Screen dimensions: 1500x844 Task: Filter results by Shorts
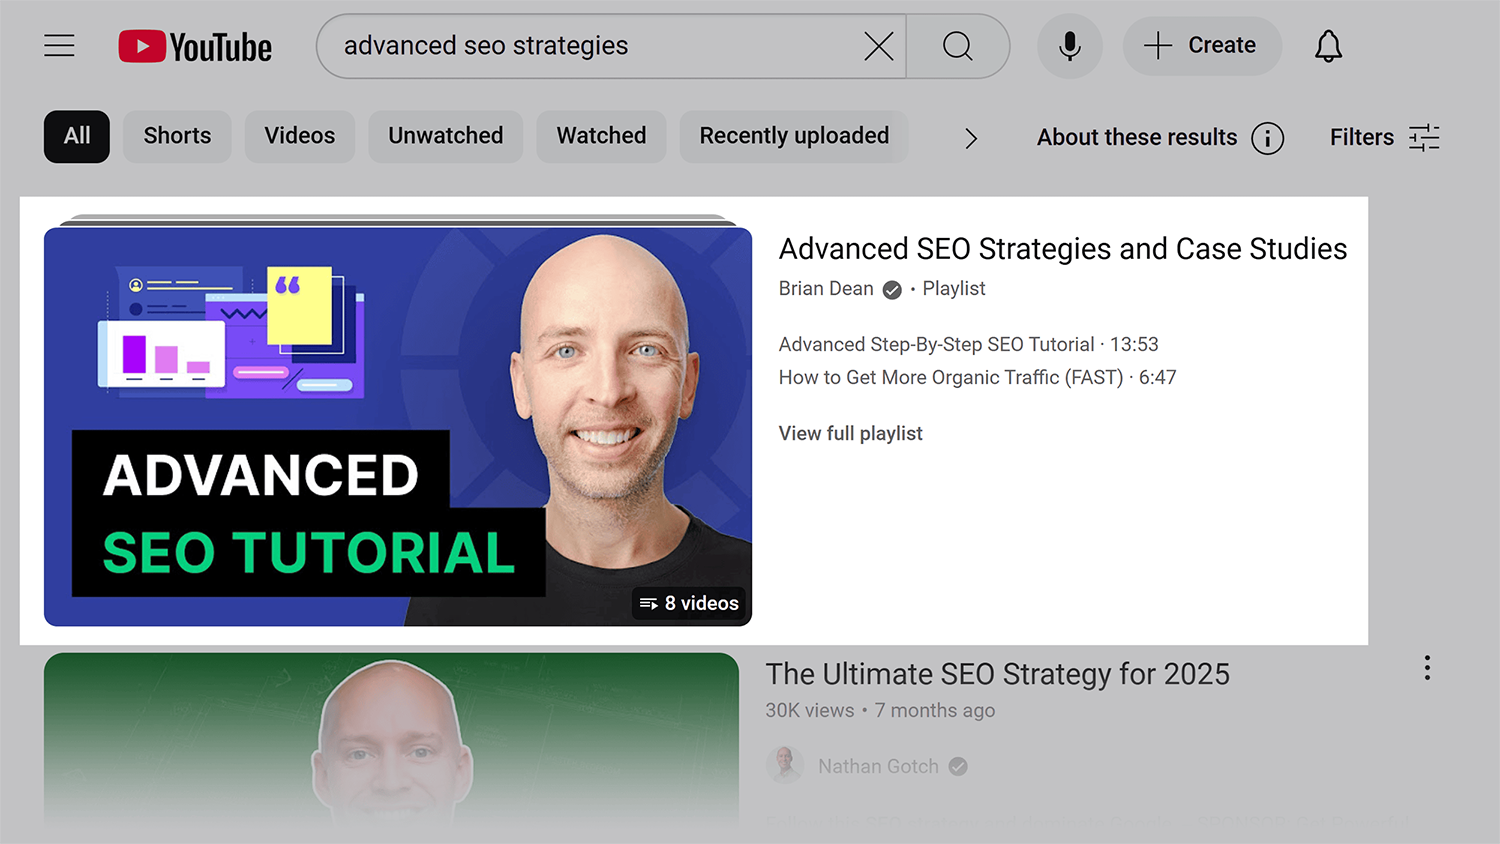tap(177, 137)
